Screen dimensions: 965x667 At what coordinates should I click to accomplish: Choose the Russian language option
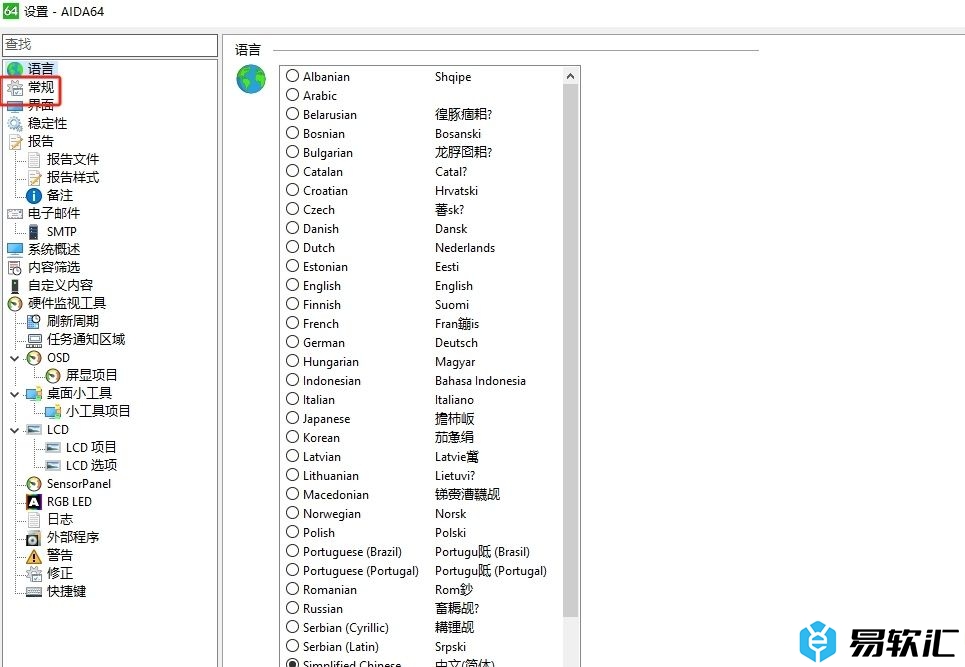(x=292, y=608)
